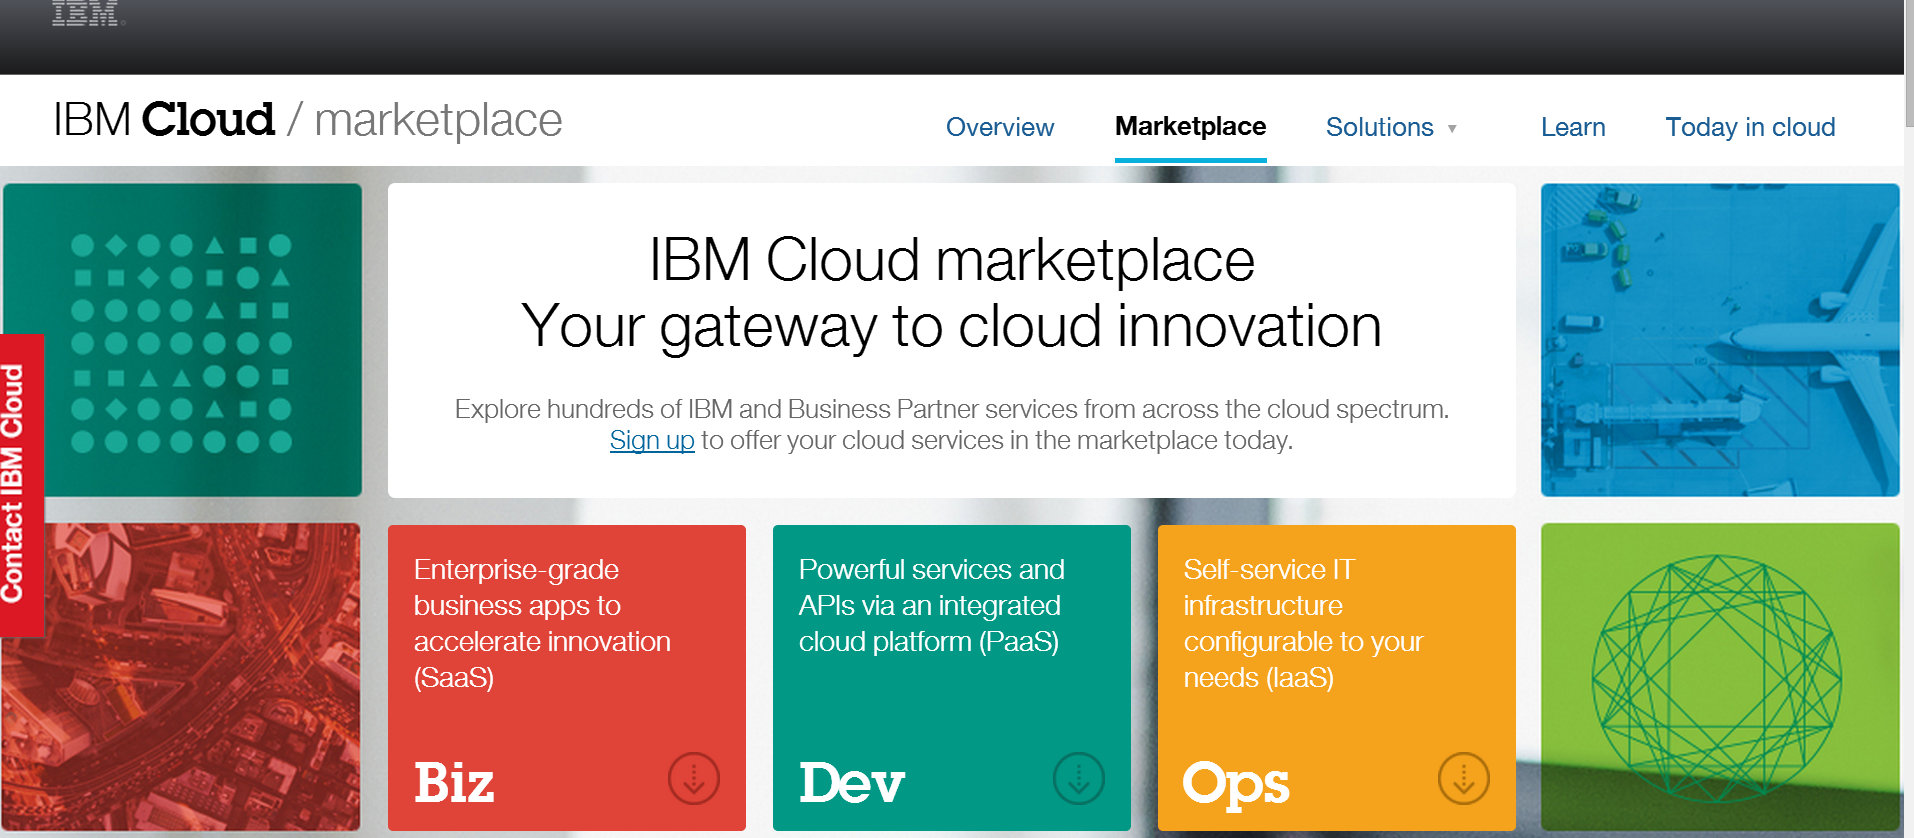Click the IBM Cloud marketplace title

point(308,120)
